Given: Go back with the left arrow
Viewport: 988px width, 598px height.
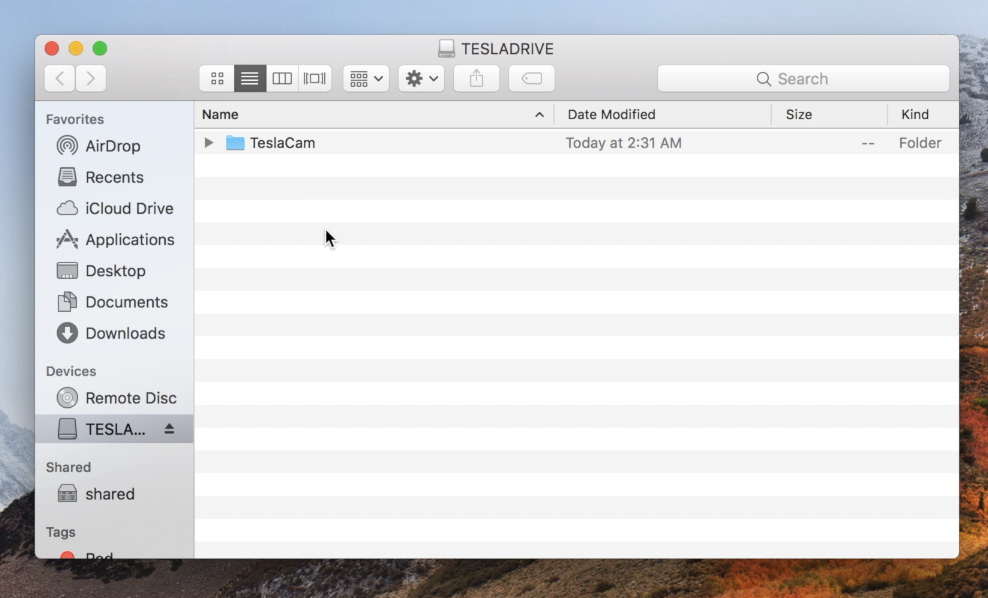Looking at the screenshot, I should click(60, 79).
